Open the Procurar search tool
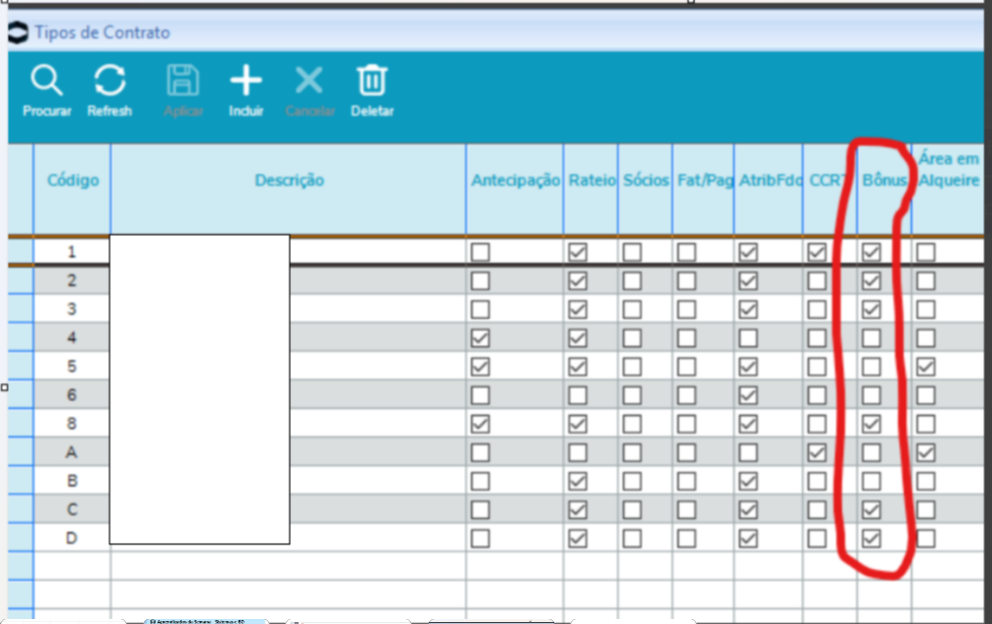The height and width of the screenshot is (624, 992). (x=47, y=90)
